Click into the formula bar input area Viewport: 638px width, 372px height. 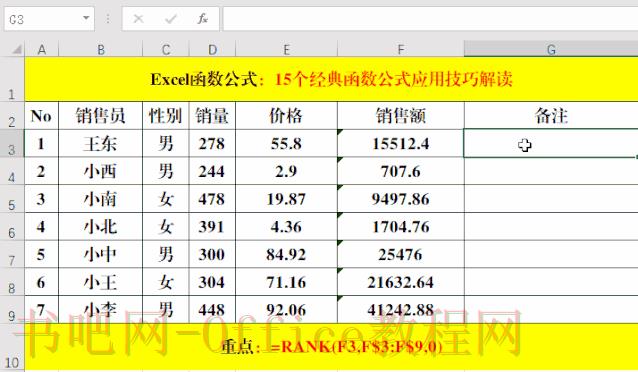[430, 19]
